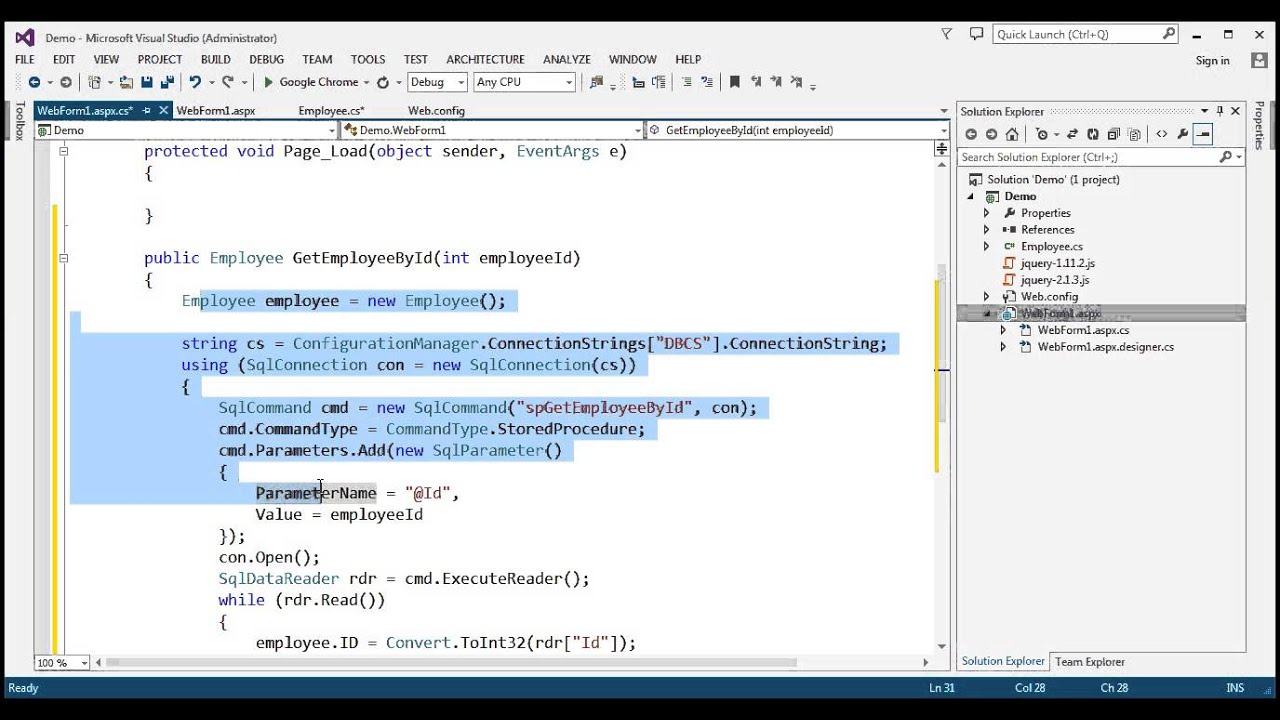1280x720 pixels.
Task: Select Web.config in Solution Explorer tree
Action: (1049, 297)
